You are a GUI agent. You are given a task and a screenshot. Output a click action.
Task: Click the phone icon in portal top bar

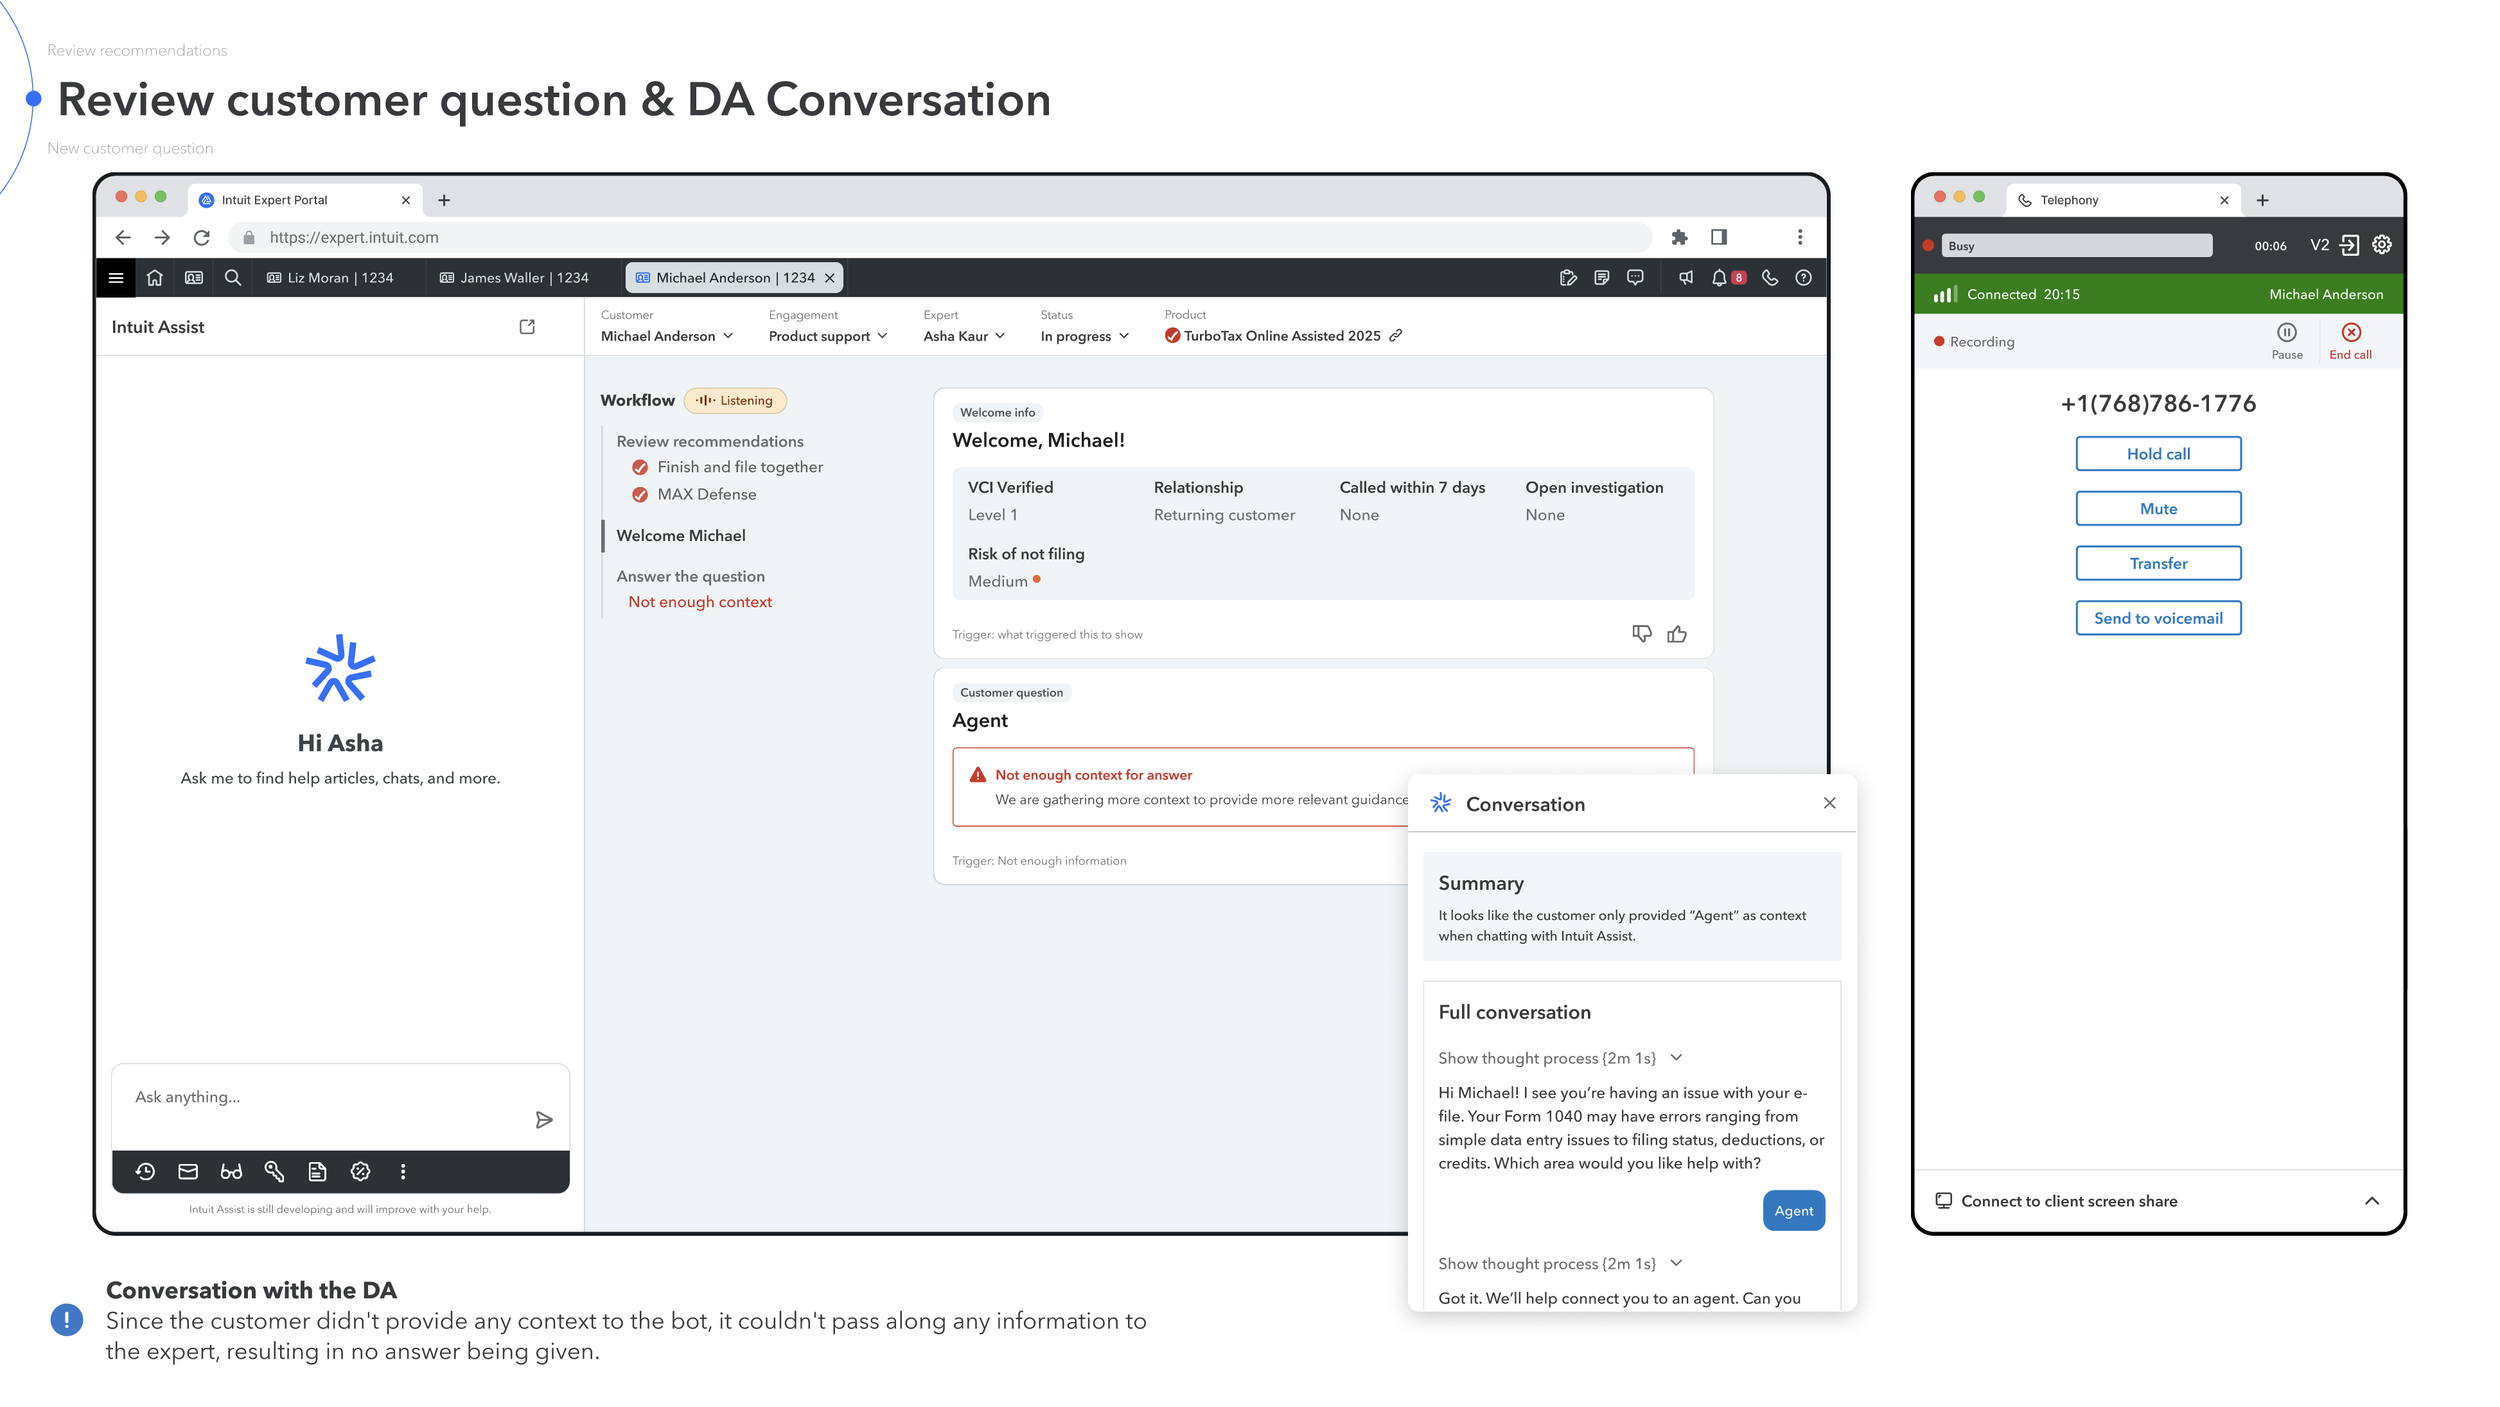click(1770, 278)
